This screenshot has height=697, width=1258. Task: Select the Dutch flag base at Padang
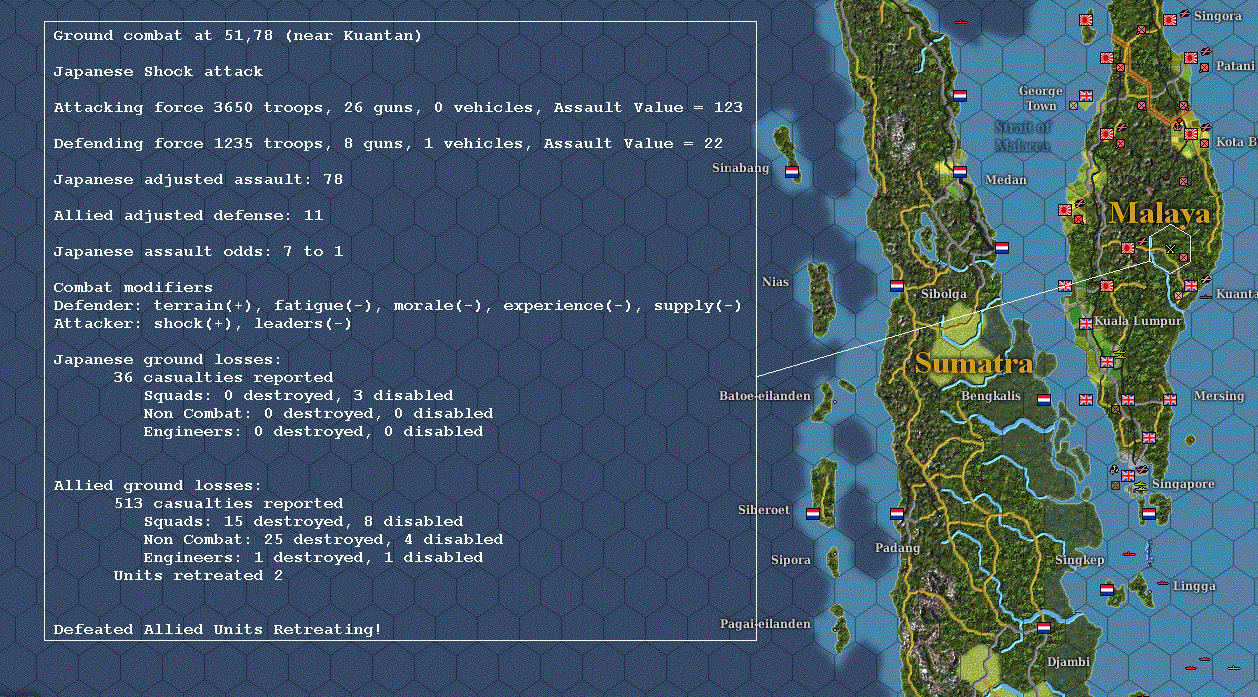coord(896,514)
